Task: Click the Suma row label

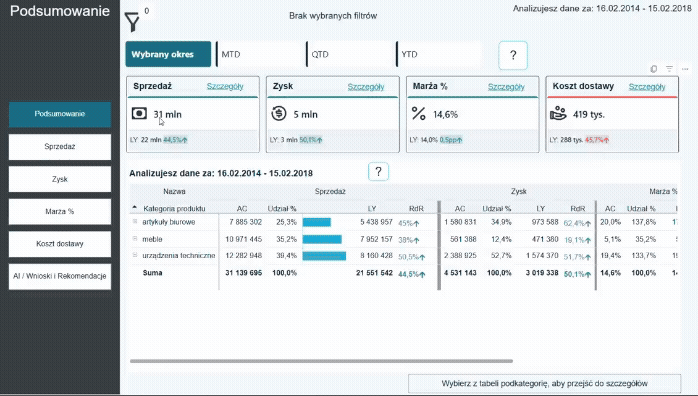Action: (x=152, y=273)
